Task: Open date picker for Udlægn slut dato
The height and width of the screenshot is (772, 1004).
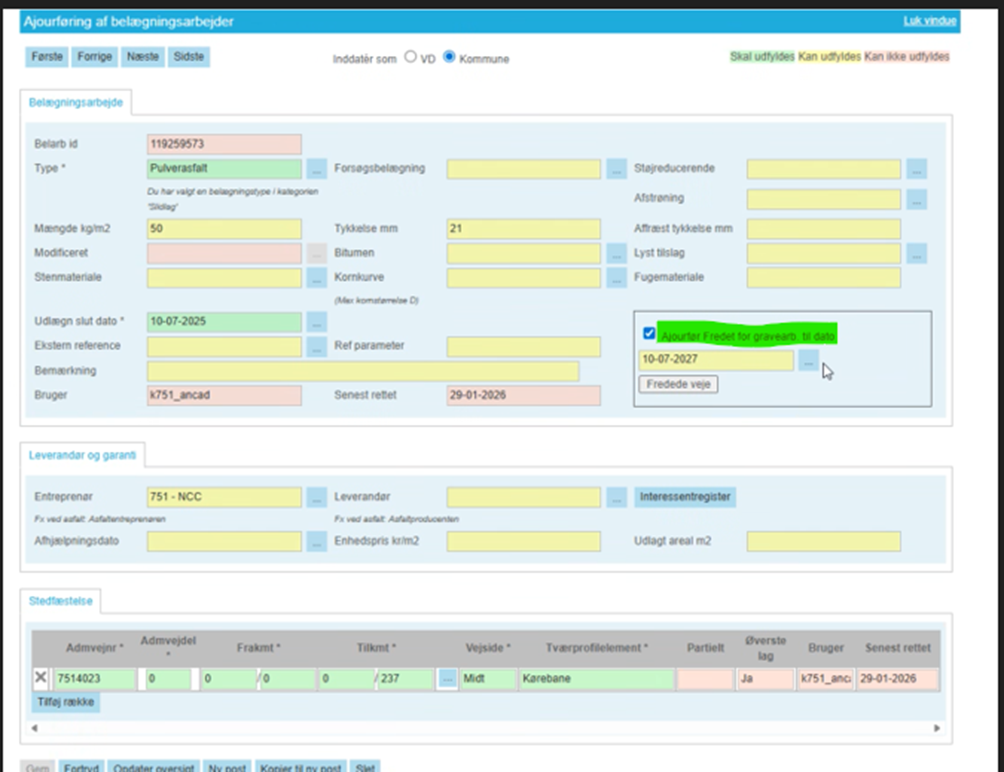Action: (316, 322)
